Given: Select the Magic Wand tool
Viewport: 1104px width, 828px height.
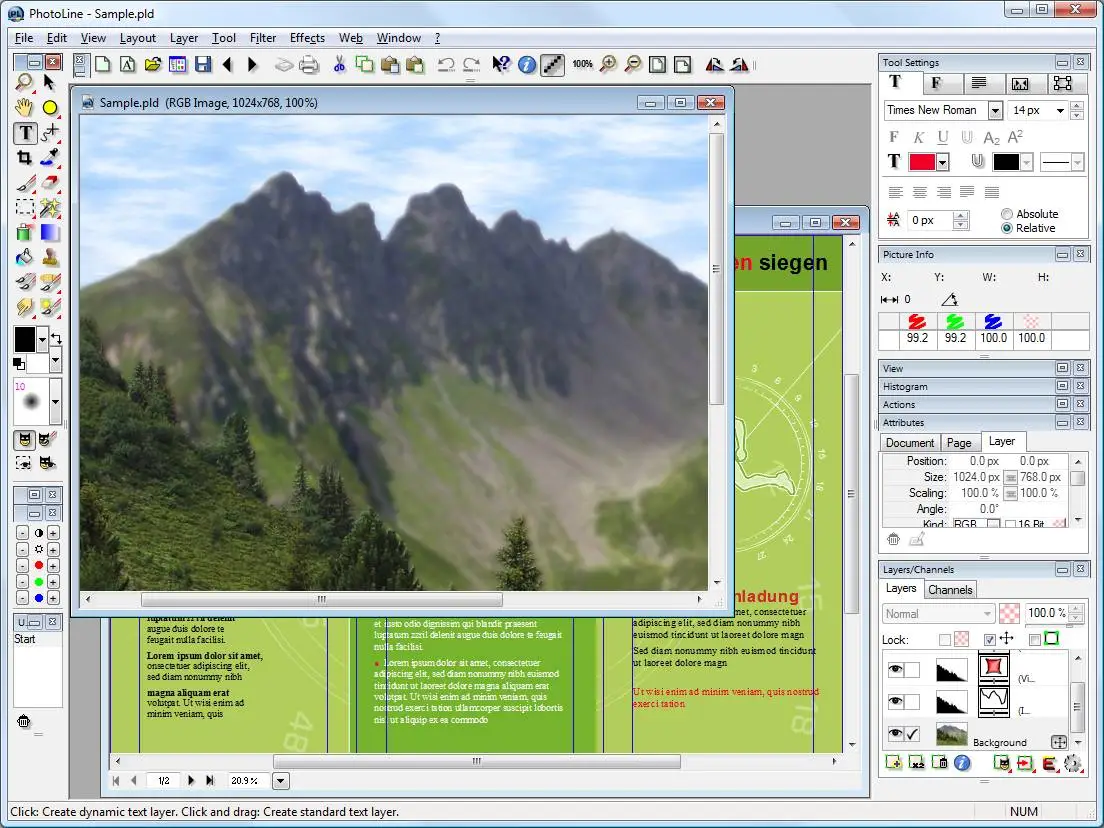Looking at the screenshot, I should pos(50,208).
